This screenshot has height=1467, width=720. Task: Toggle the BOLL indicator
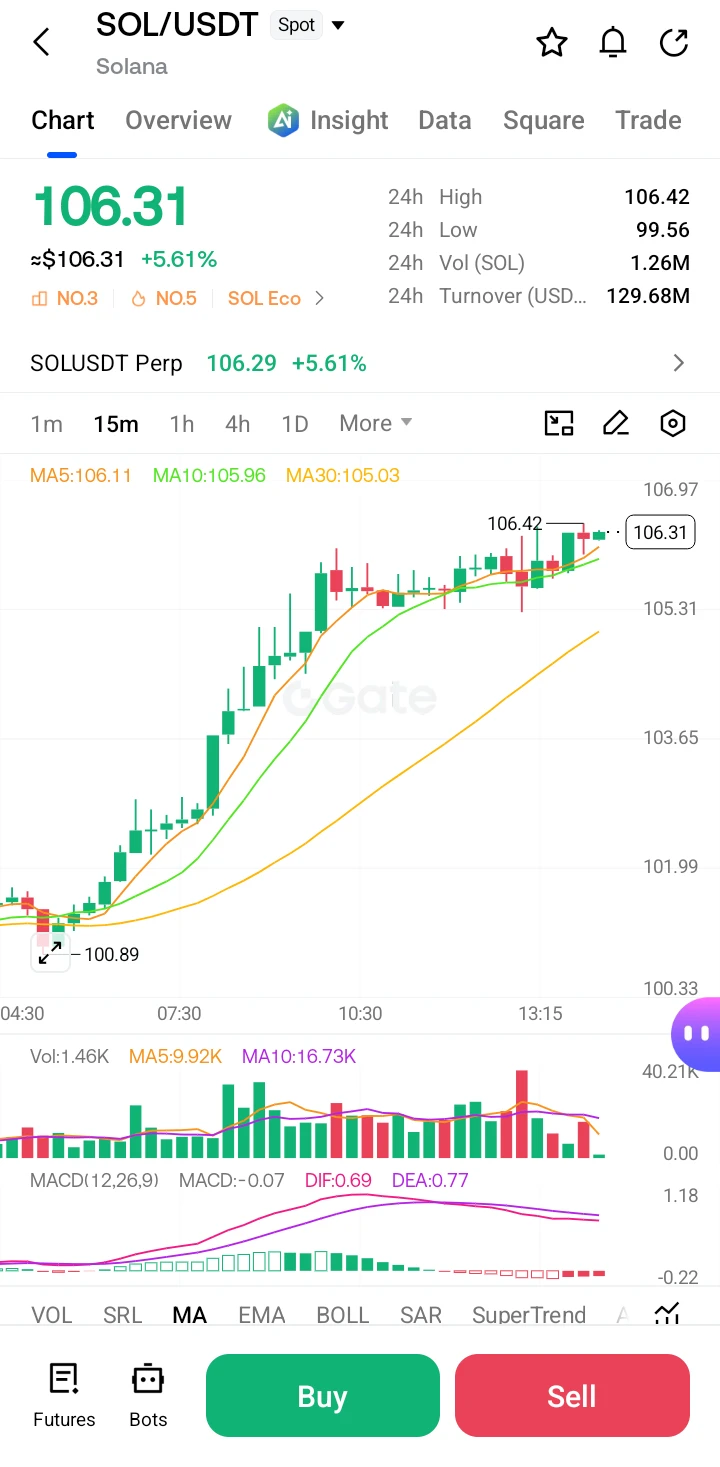point(343,1314)
